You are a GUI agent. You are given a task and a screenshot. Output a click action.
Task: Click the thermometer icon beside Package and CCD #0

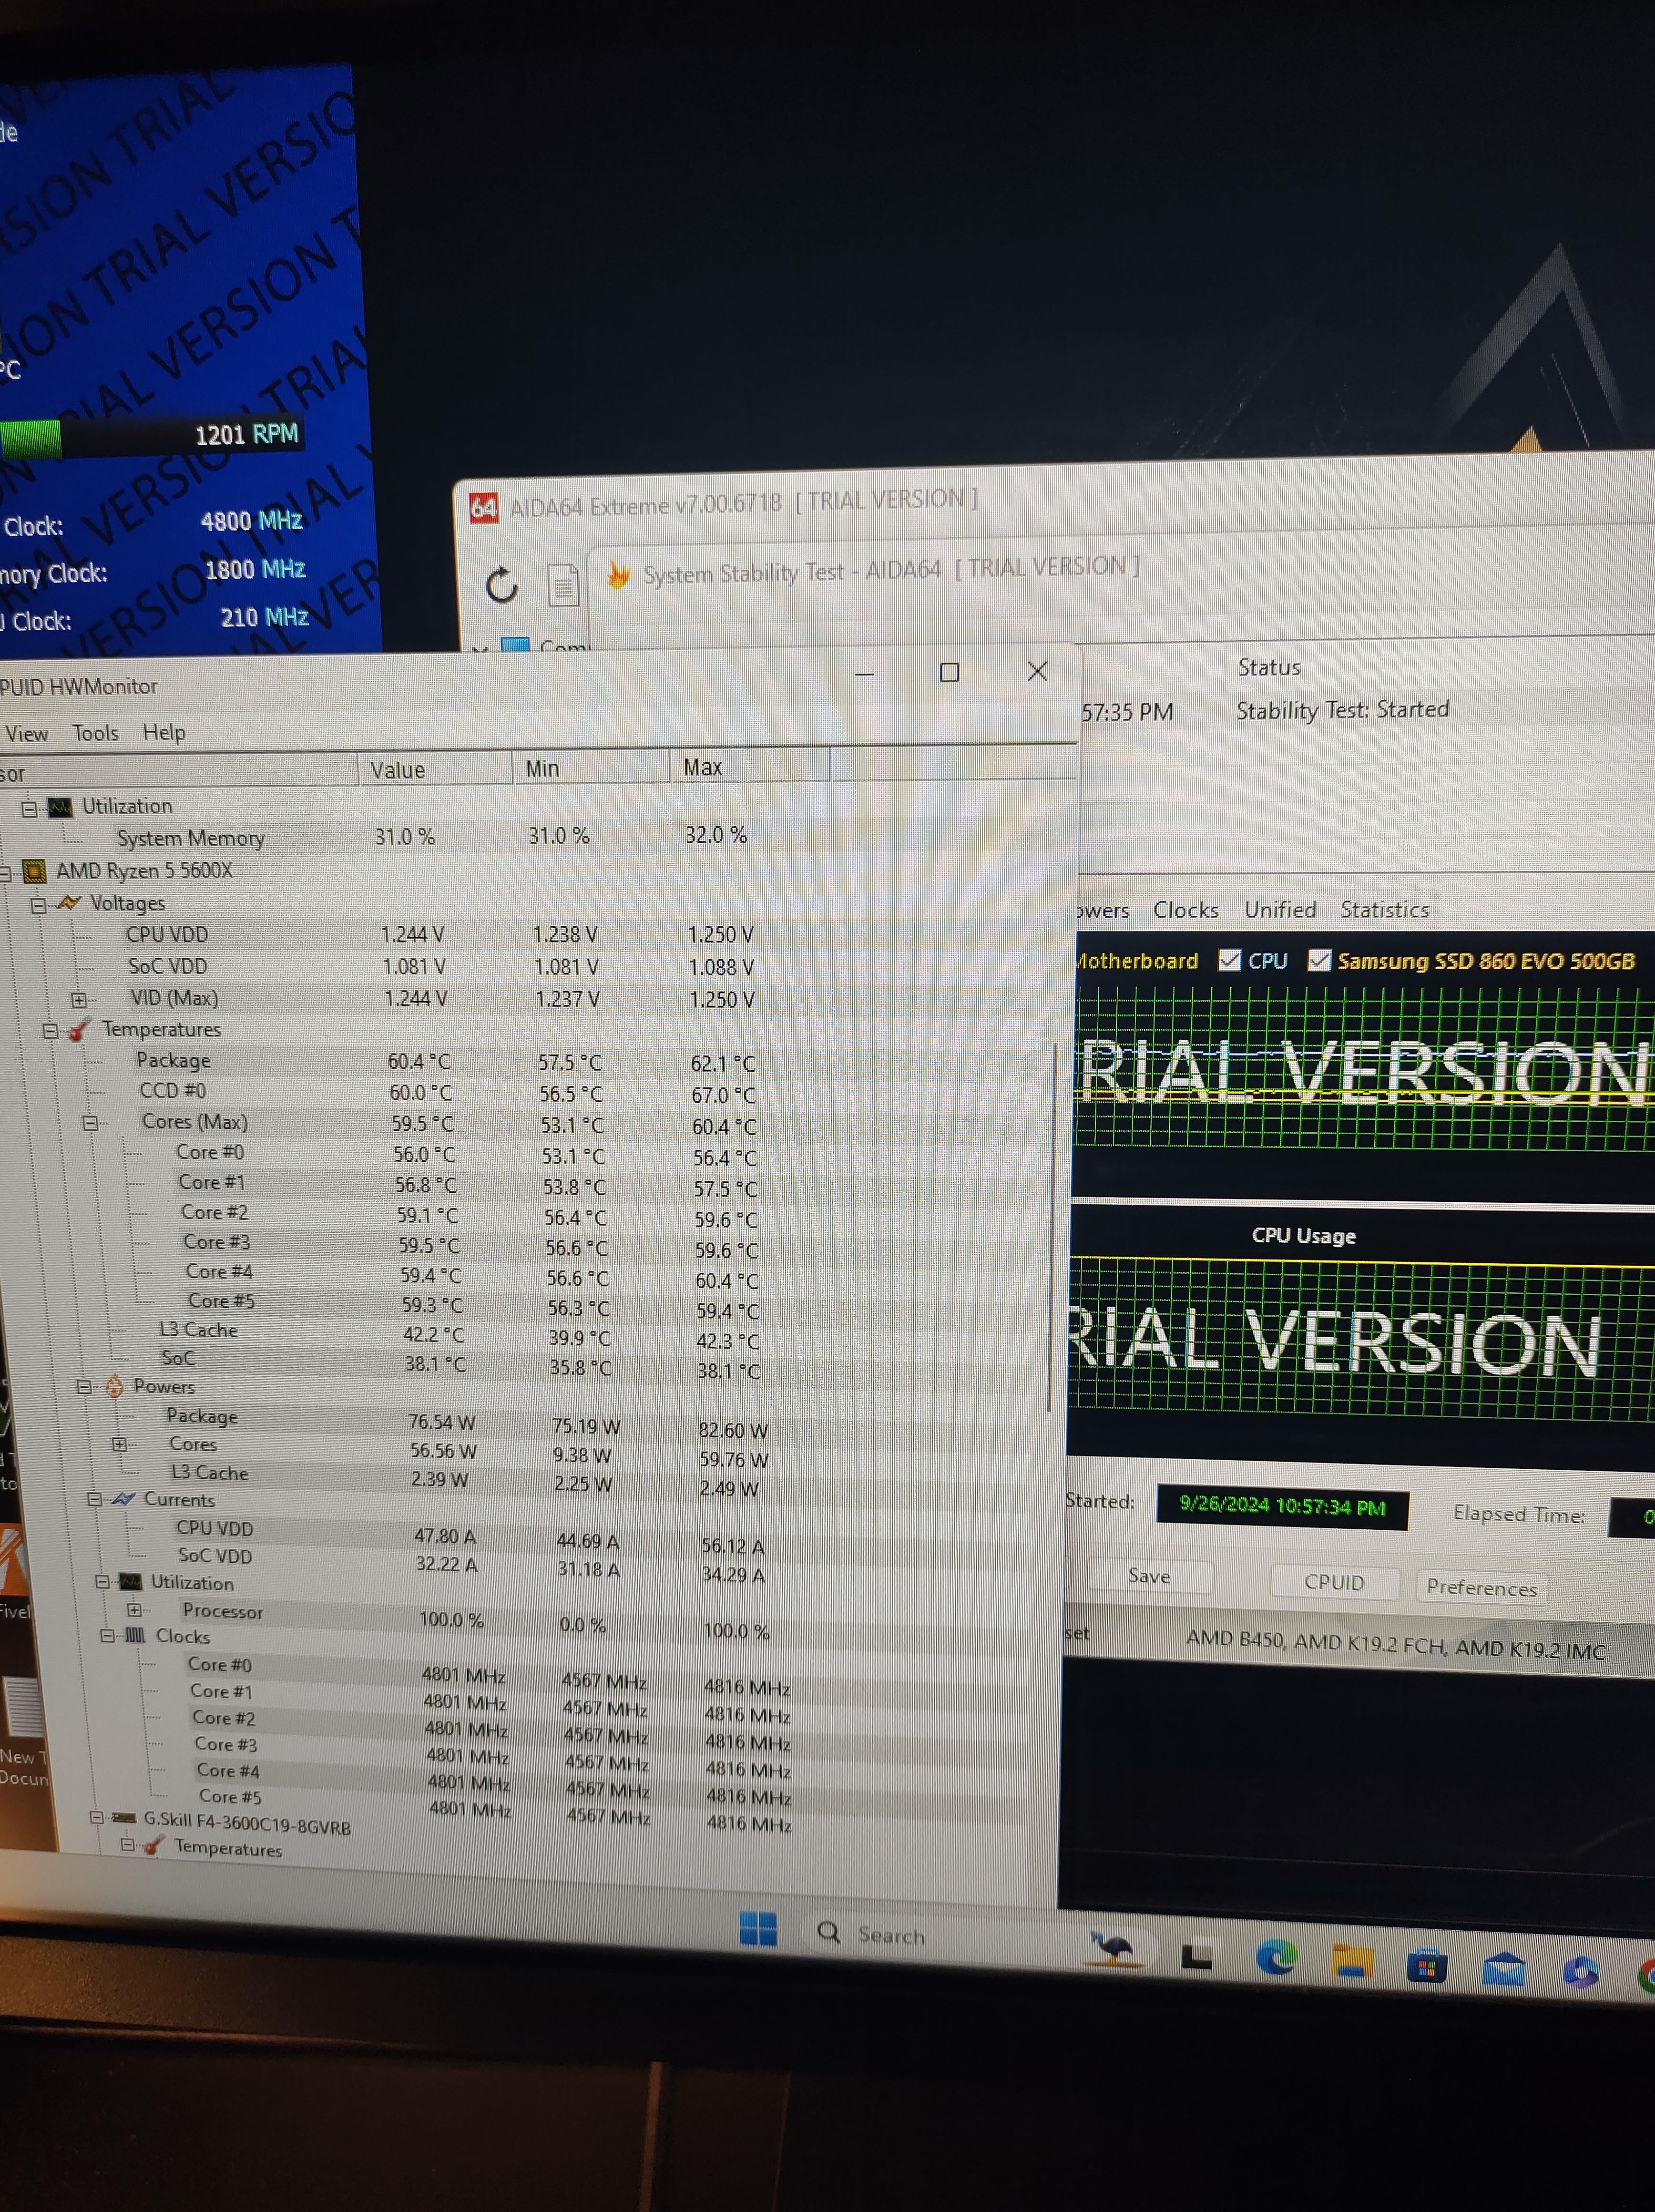[79, 1029]
